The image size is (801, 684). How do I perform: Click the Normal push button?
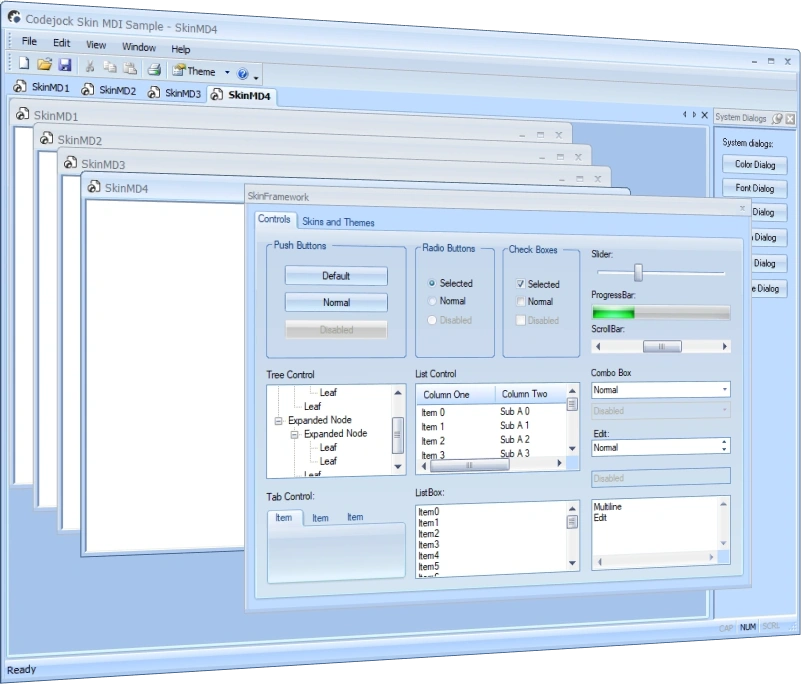pyautogui.click(x=336, y=302)
